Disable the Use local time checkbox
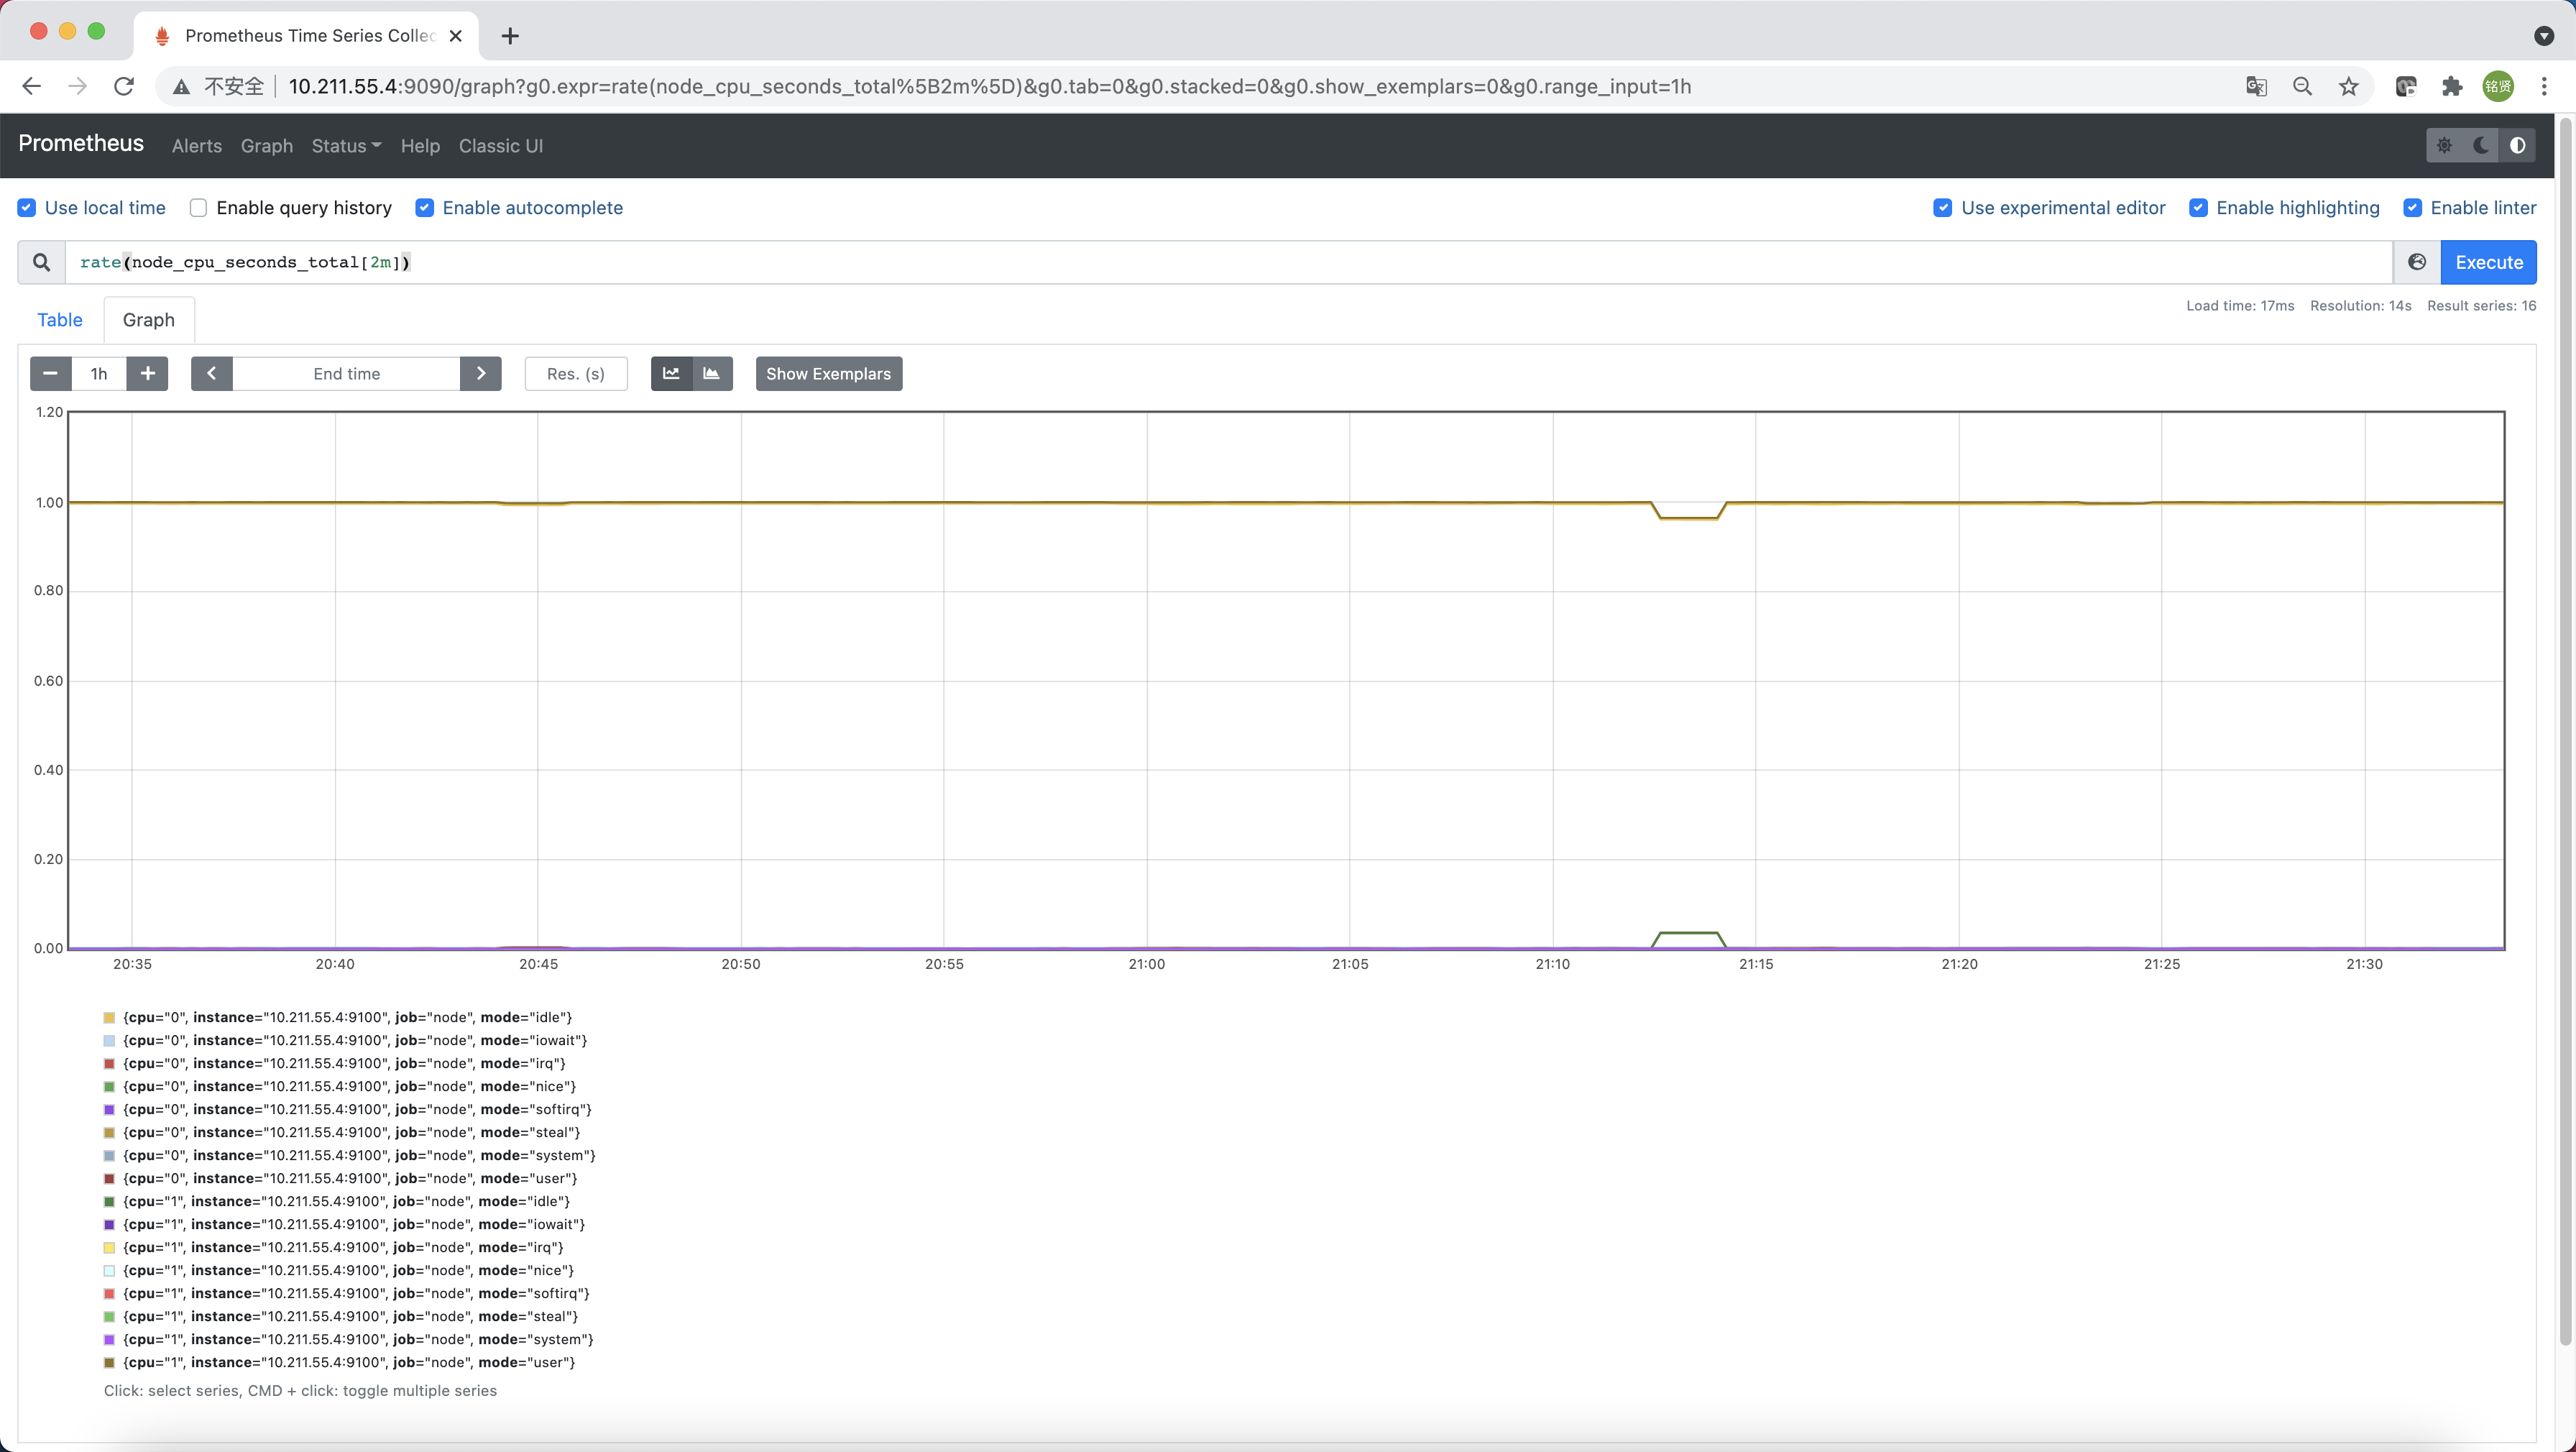The height and width of the screenshot is (1452, 2576). pyautogui.click(x=27, y=208)
